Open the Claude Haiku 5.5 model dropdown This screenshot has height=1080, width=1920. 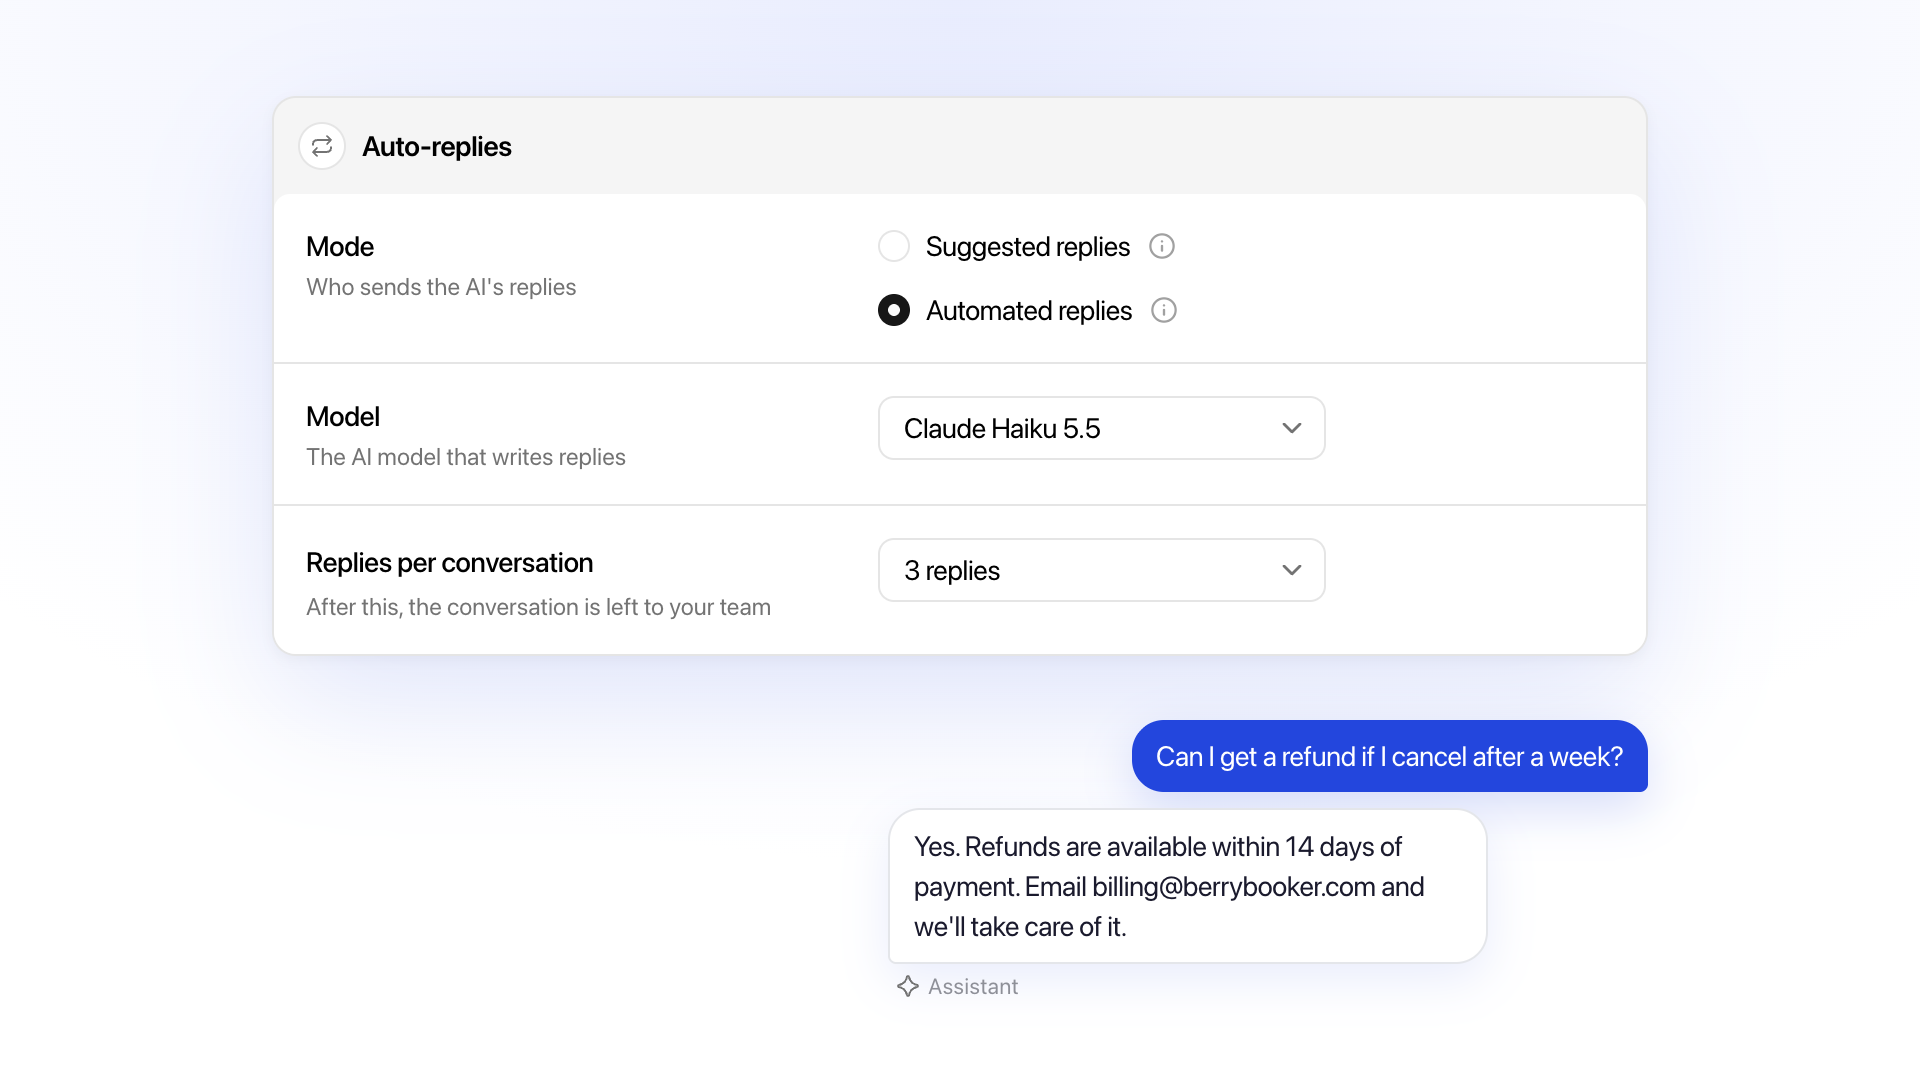[1102, 428]
